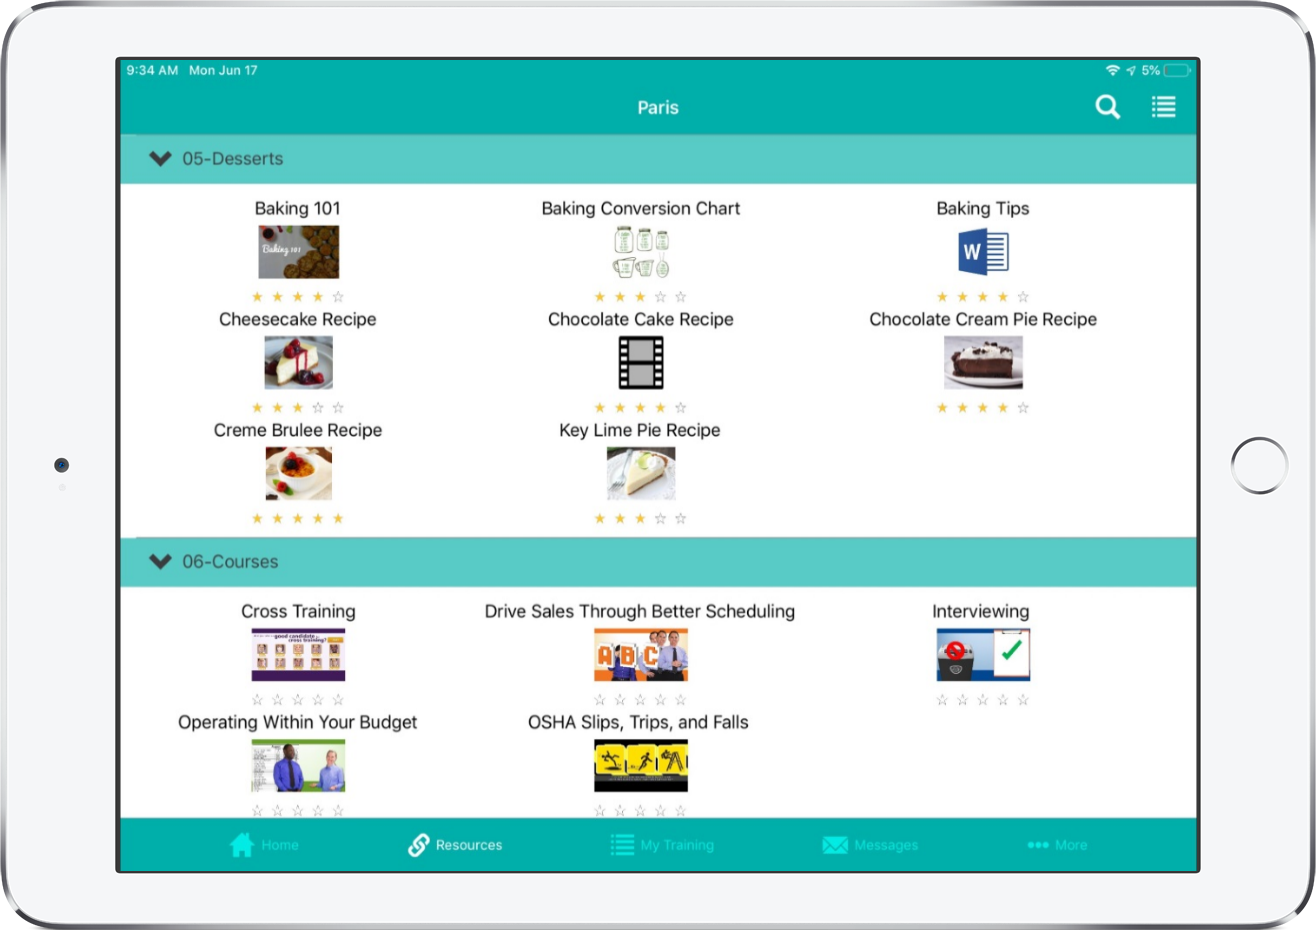This screenshot has height=930, width=1316.
Task: Collapse the 06-Courses section
Action: [160, 561]
